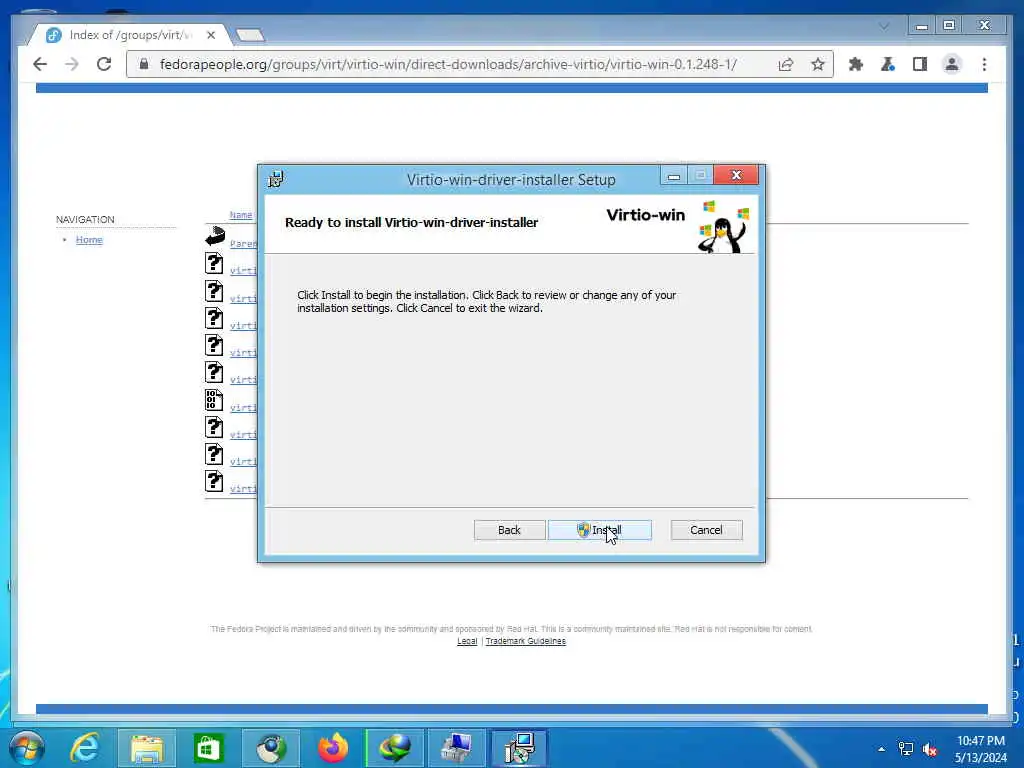Open the Legal link in the footer

pos(467,641)
